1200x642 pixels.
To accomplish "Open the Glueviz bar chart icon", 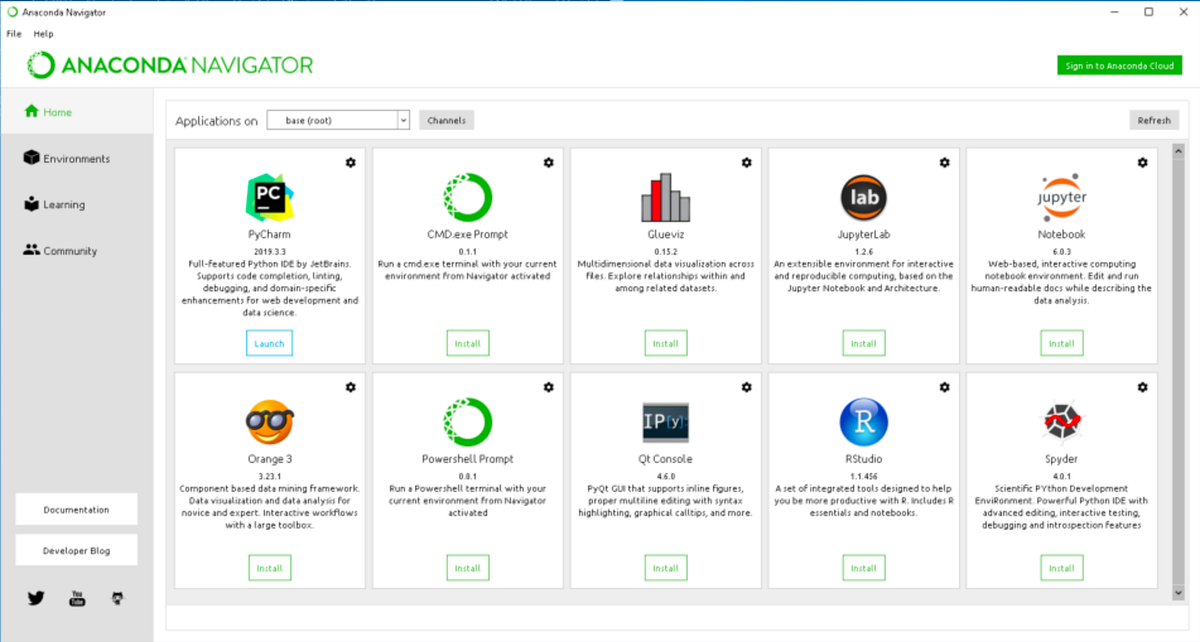I will pyautogui.click(x=665, y=197).
